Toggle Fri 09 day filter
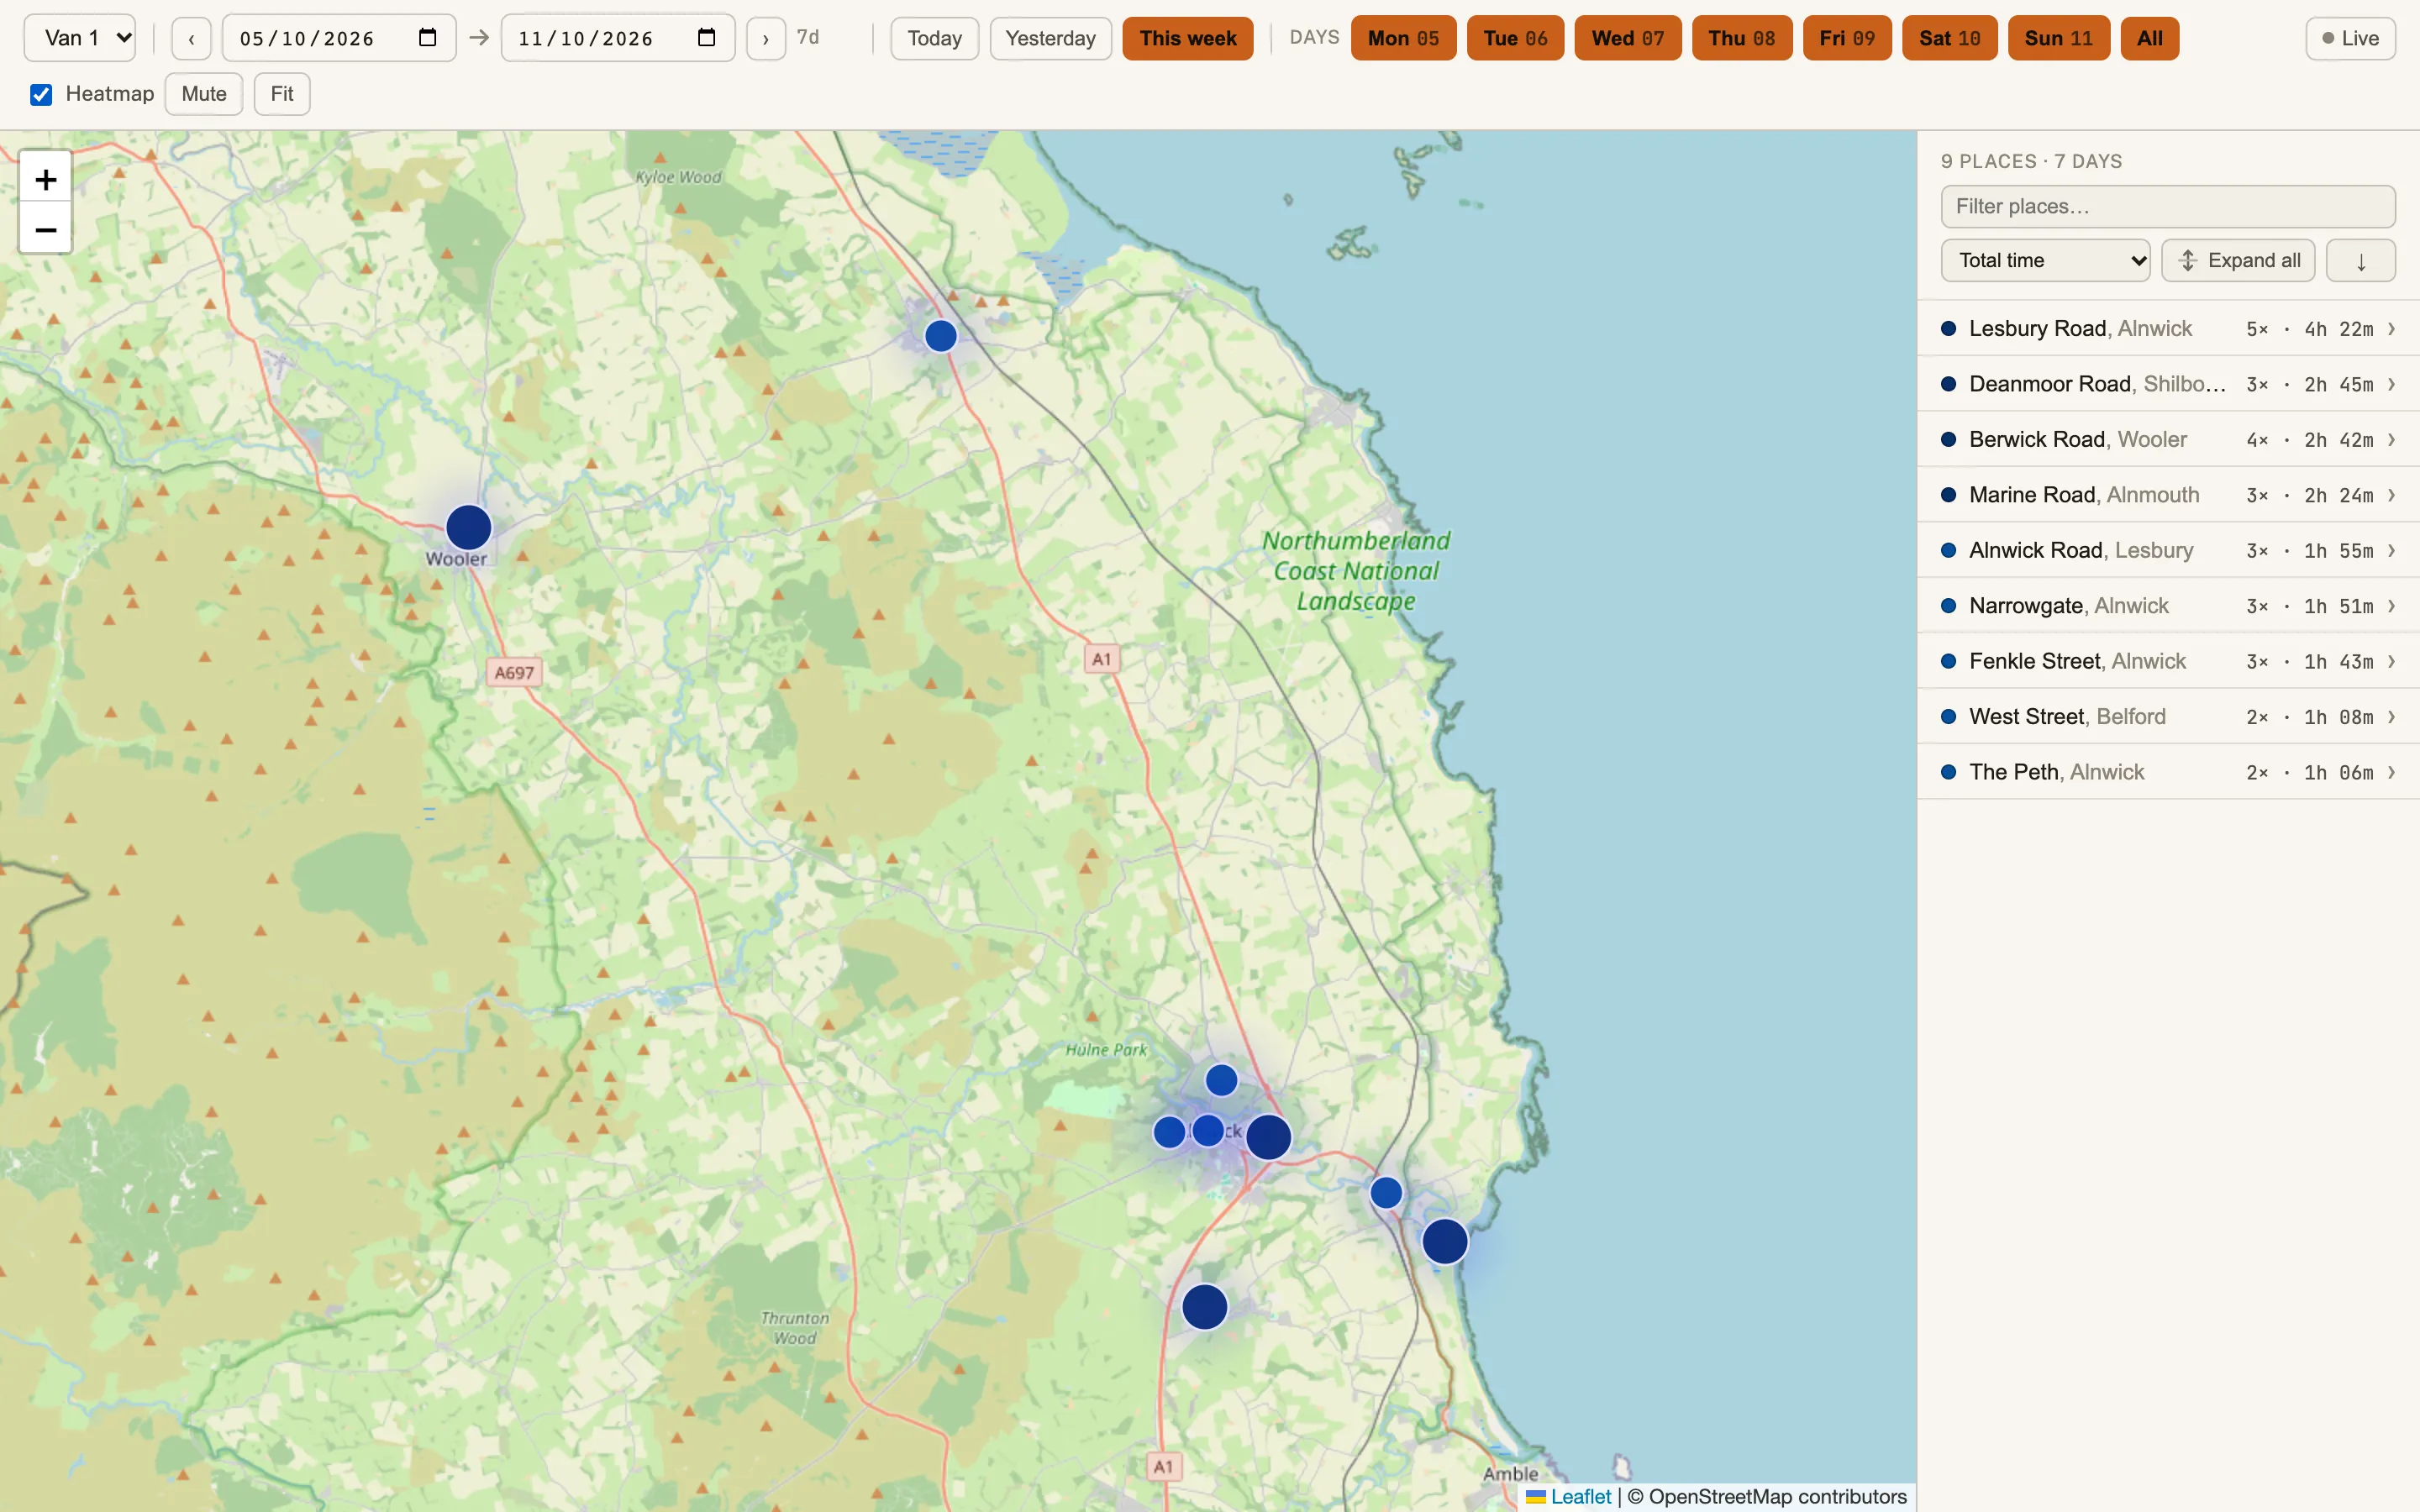The height and width of the screenshot is (1512, 2420). (x=1847, y=39)
